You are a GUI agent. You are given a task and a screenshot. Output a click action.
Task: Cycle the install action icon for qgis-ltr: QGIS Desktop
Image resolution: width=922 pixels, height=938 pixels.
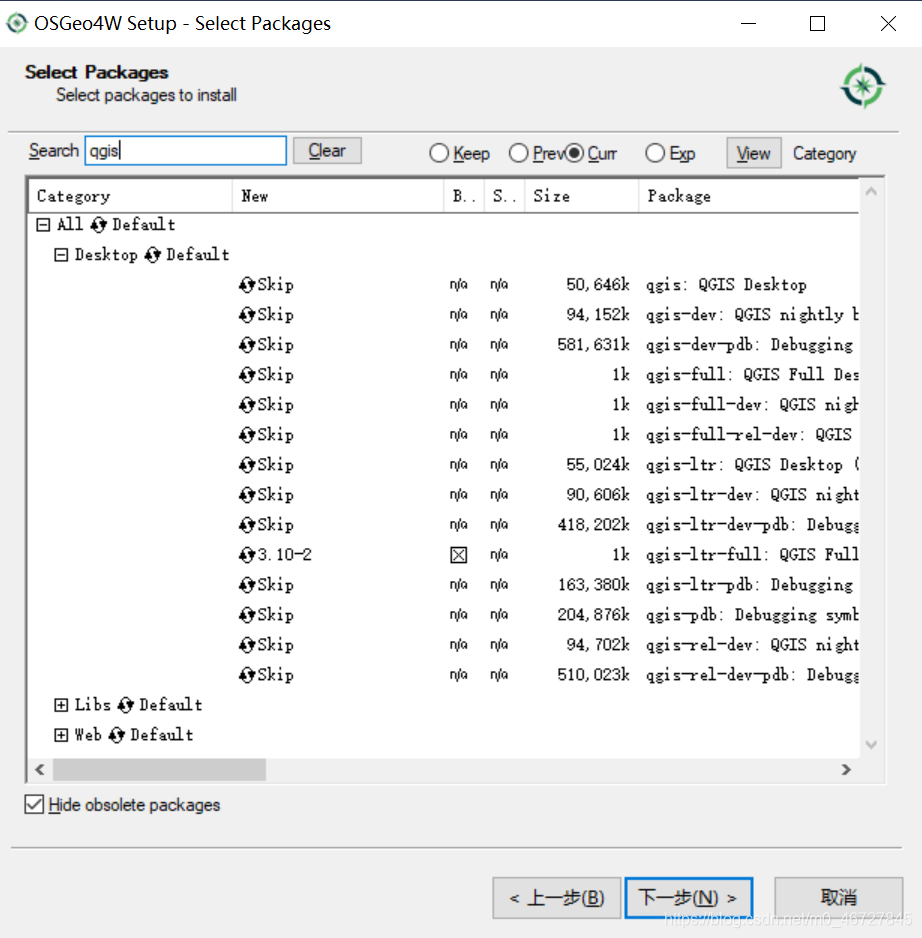coord(247,465)
